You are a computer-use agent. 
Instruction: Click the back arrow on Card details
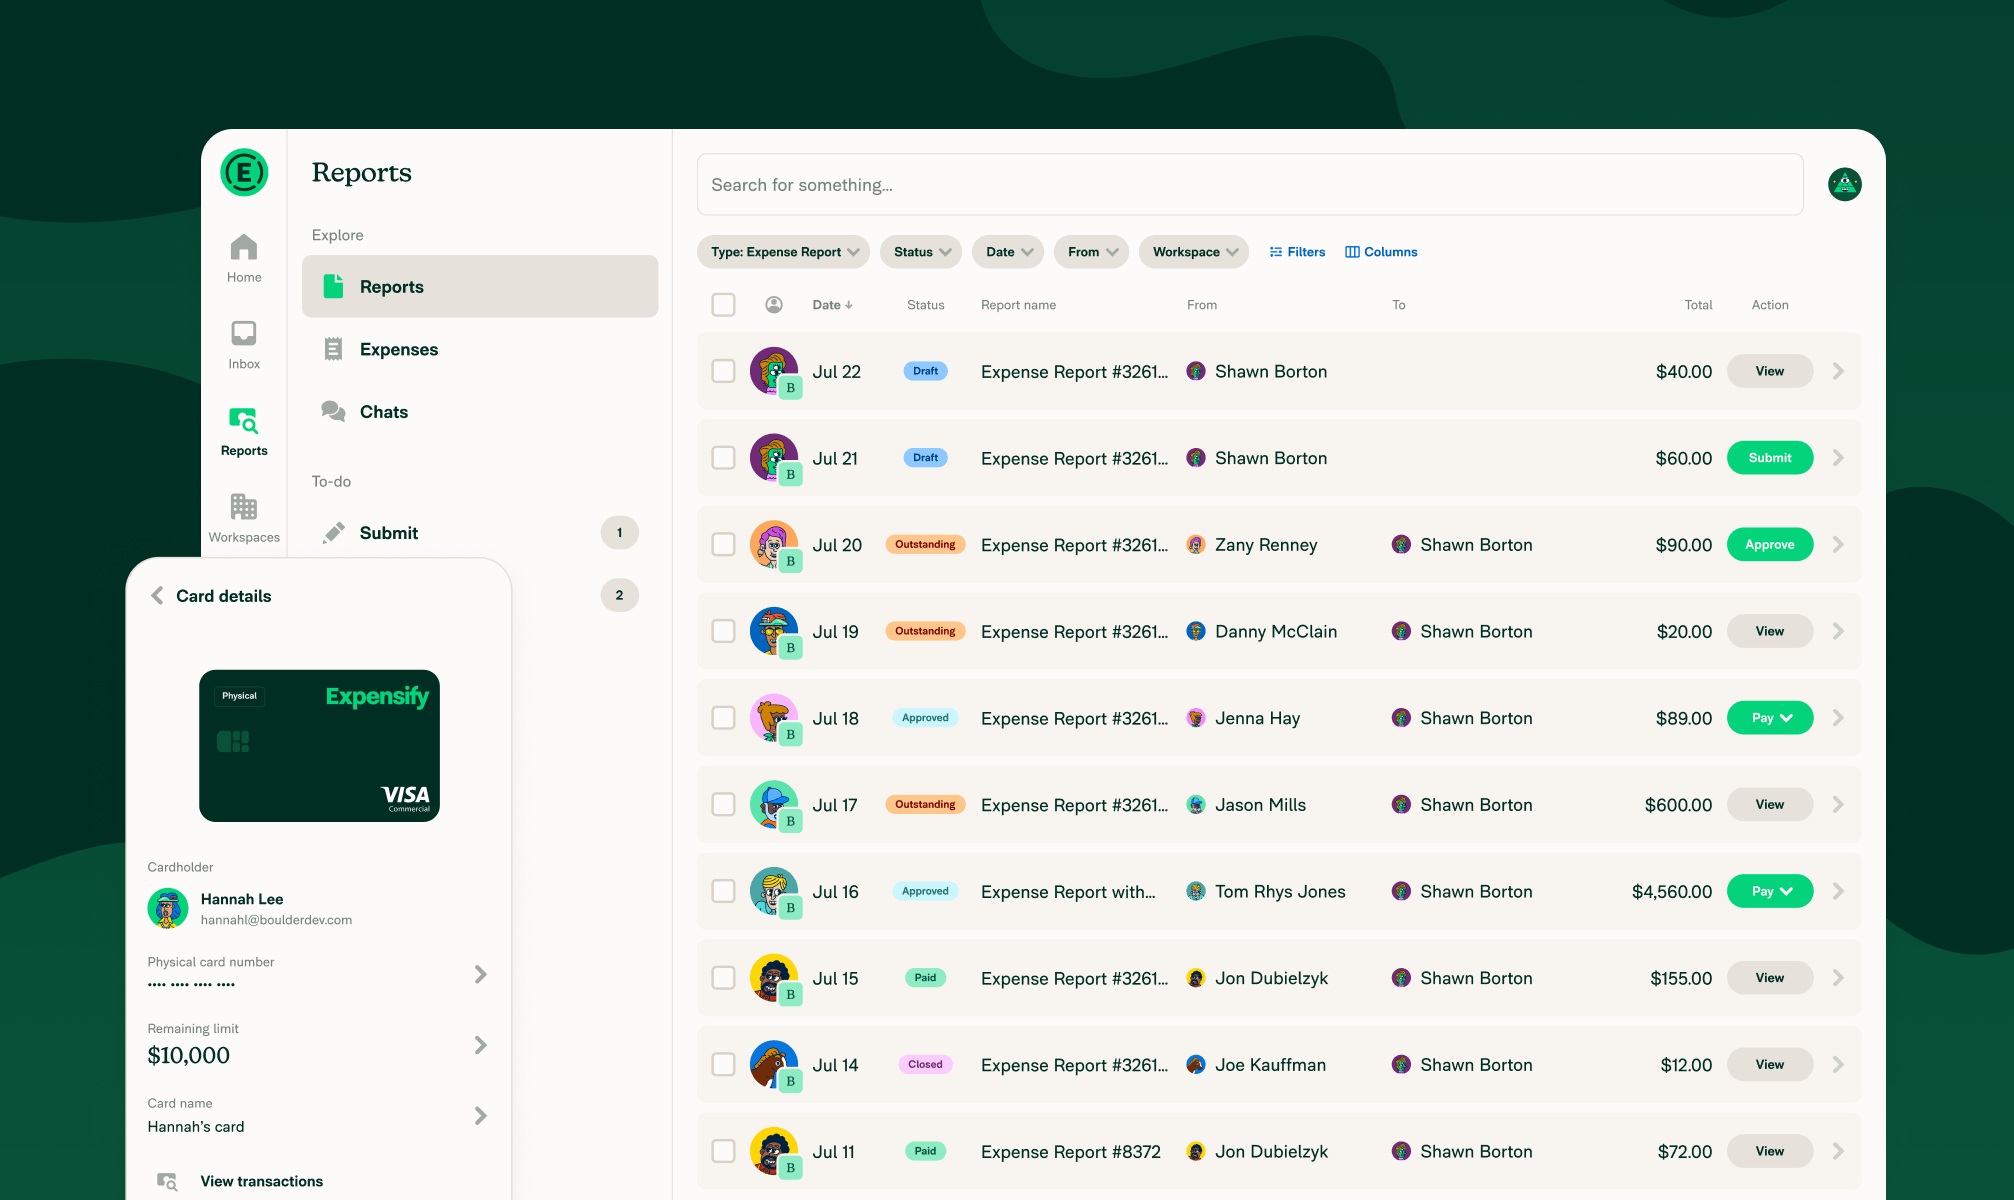point(157,596)
